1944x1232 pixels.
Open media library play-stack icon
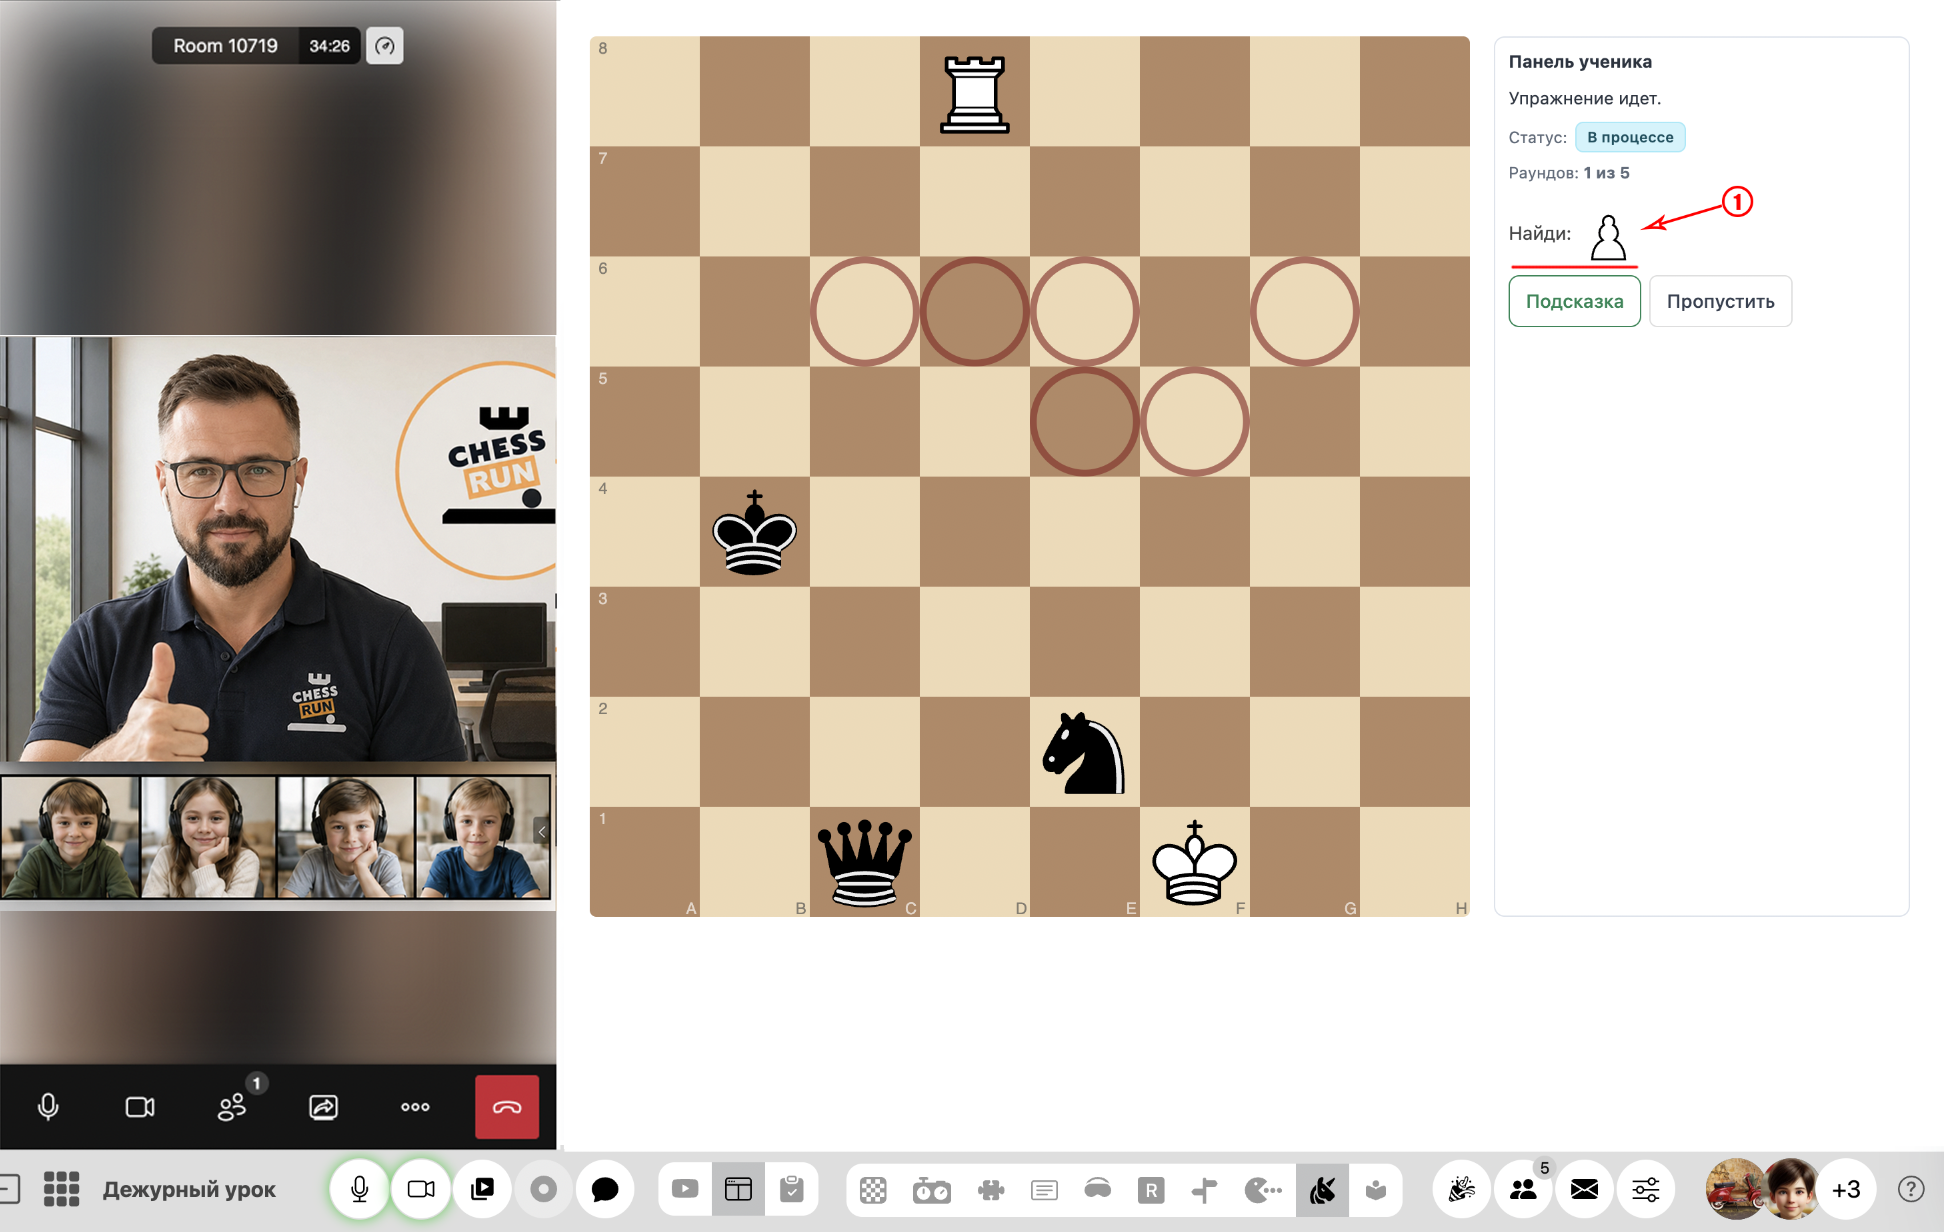pyautogui.click(x=483, y=1189)
